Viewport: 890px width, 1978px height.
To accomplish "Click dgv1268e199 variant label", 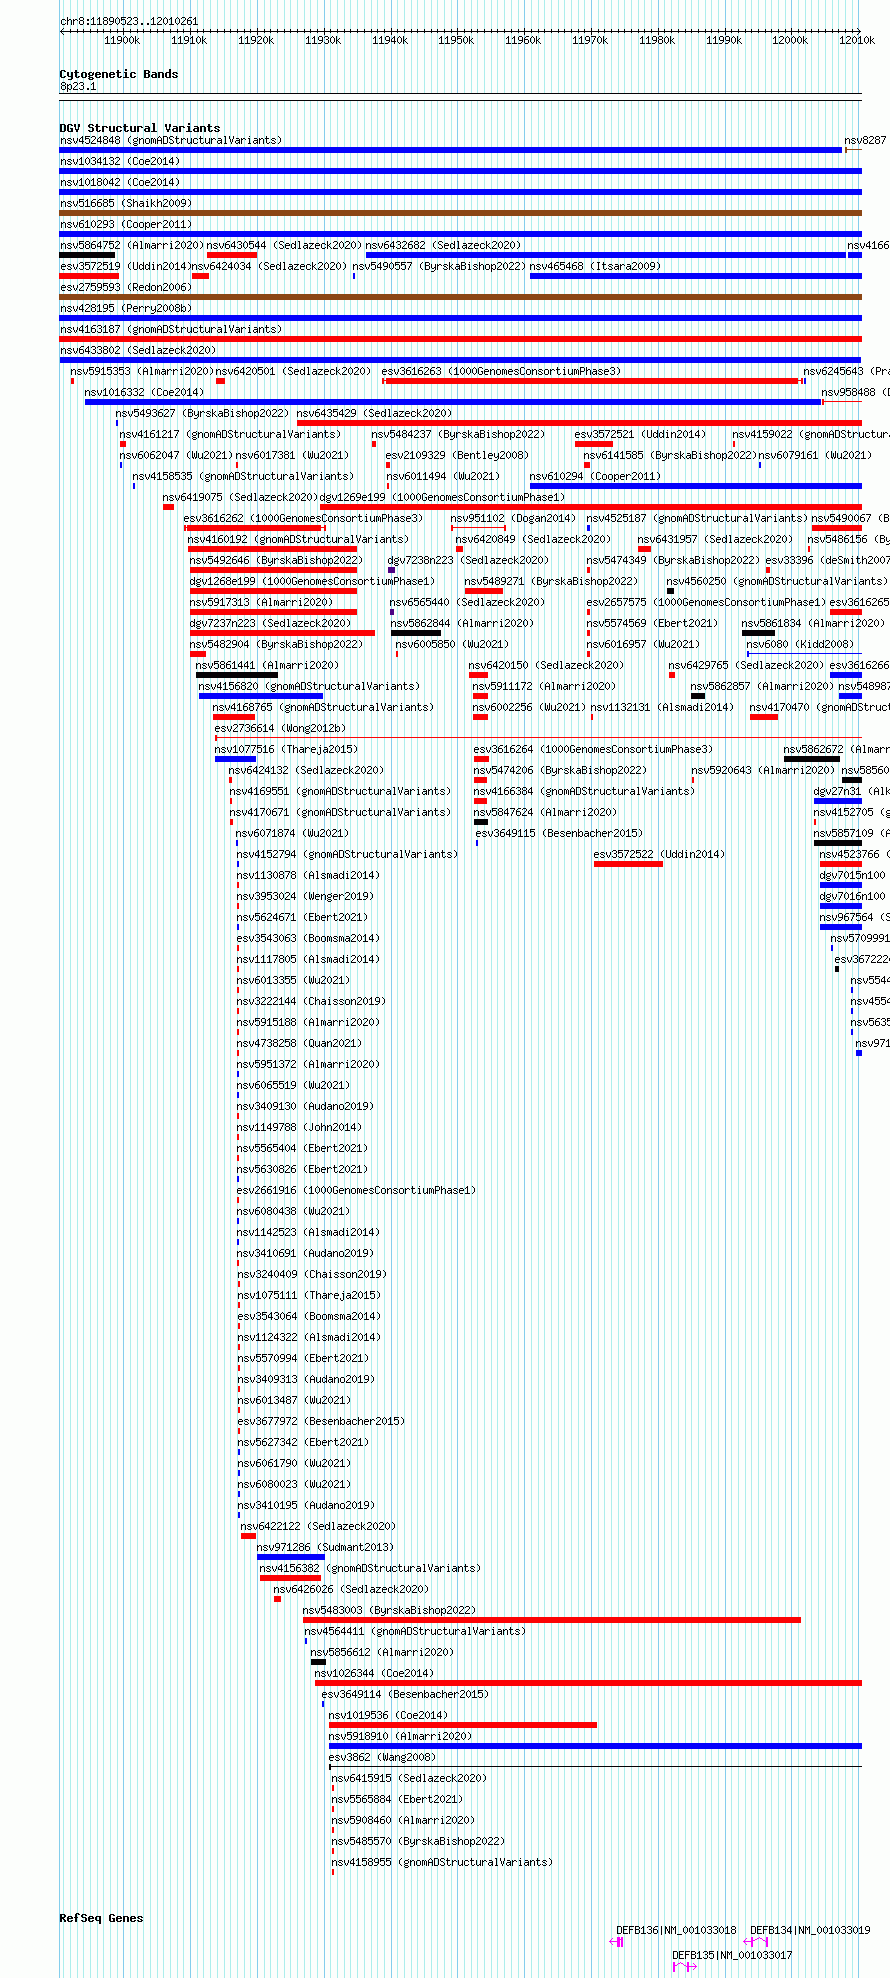I will tap(312, 581).
